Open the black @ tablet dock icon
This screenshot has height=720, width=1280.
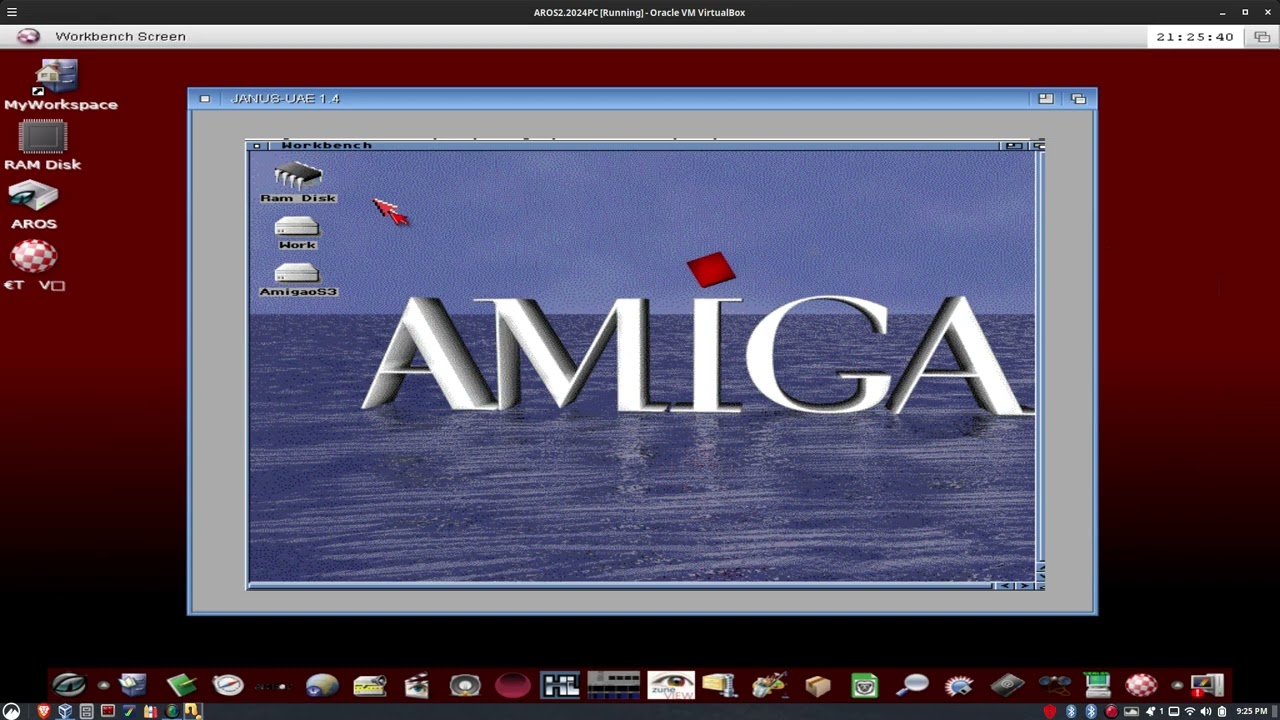1007,685
